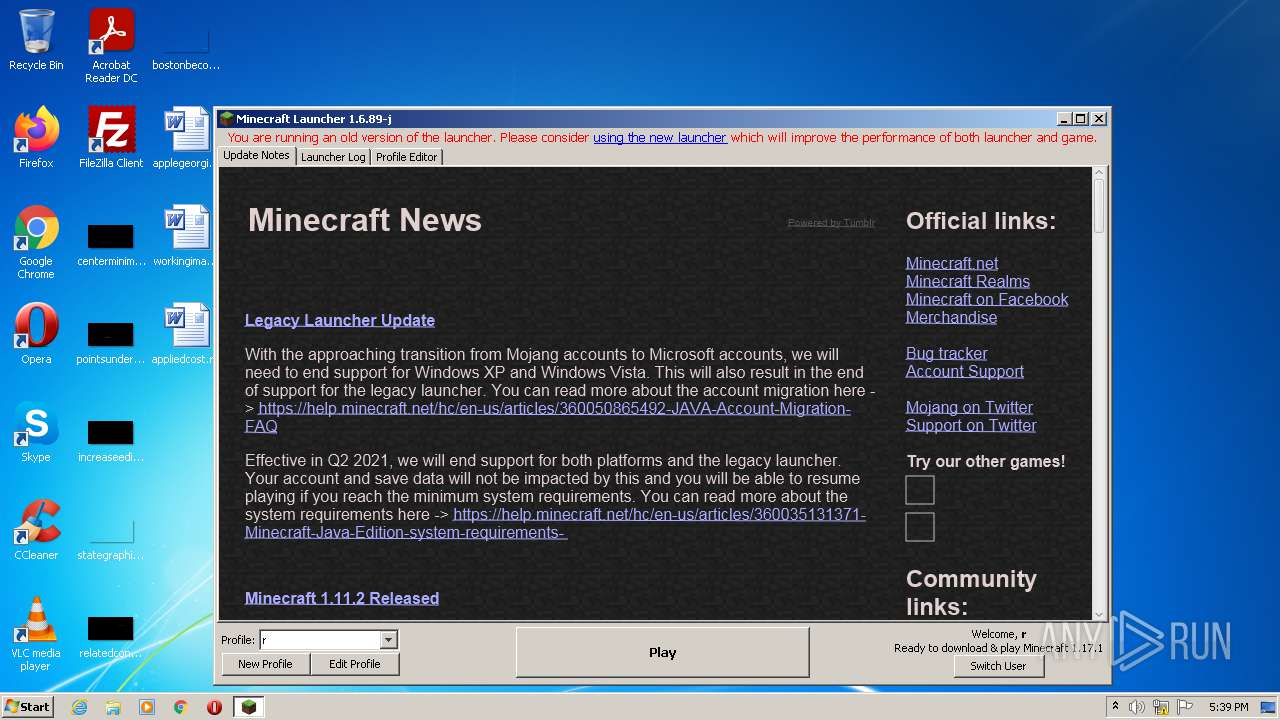Image resolution: width=1280 pixels, height=720 pixels.
Task: Launch Firefox from the desktop
Action: click(36, 138)
